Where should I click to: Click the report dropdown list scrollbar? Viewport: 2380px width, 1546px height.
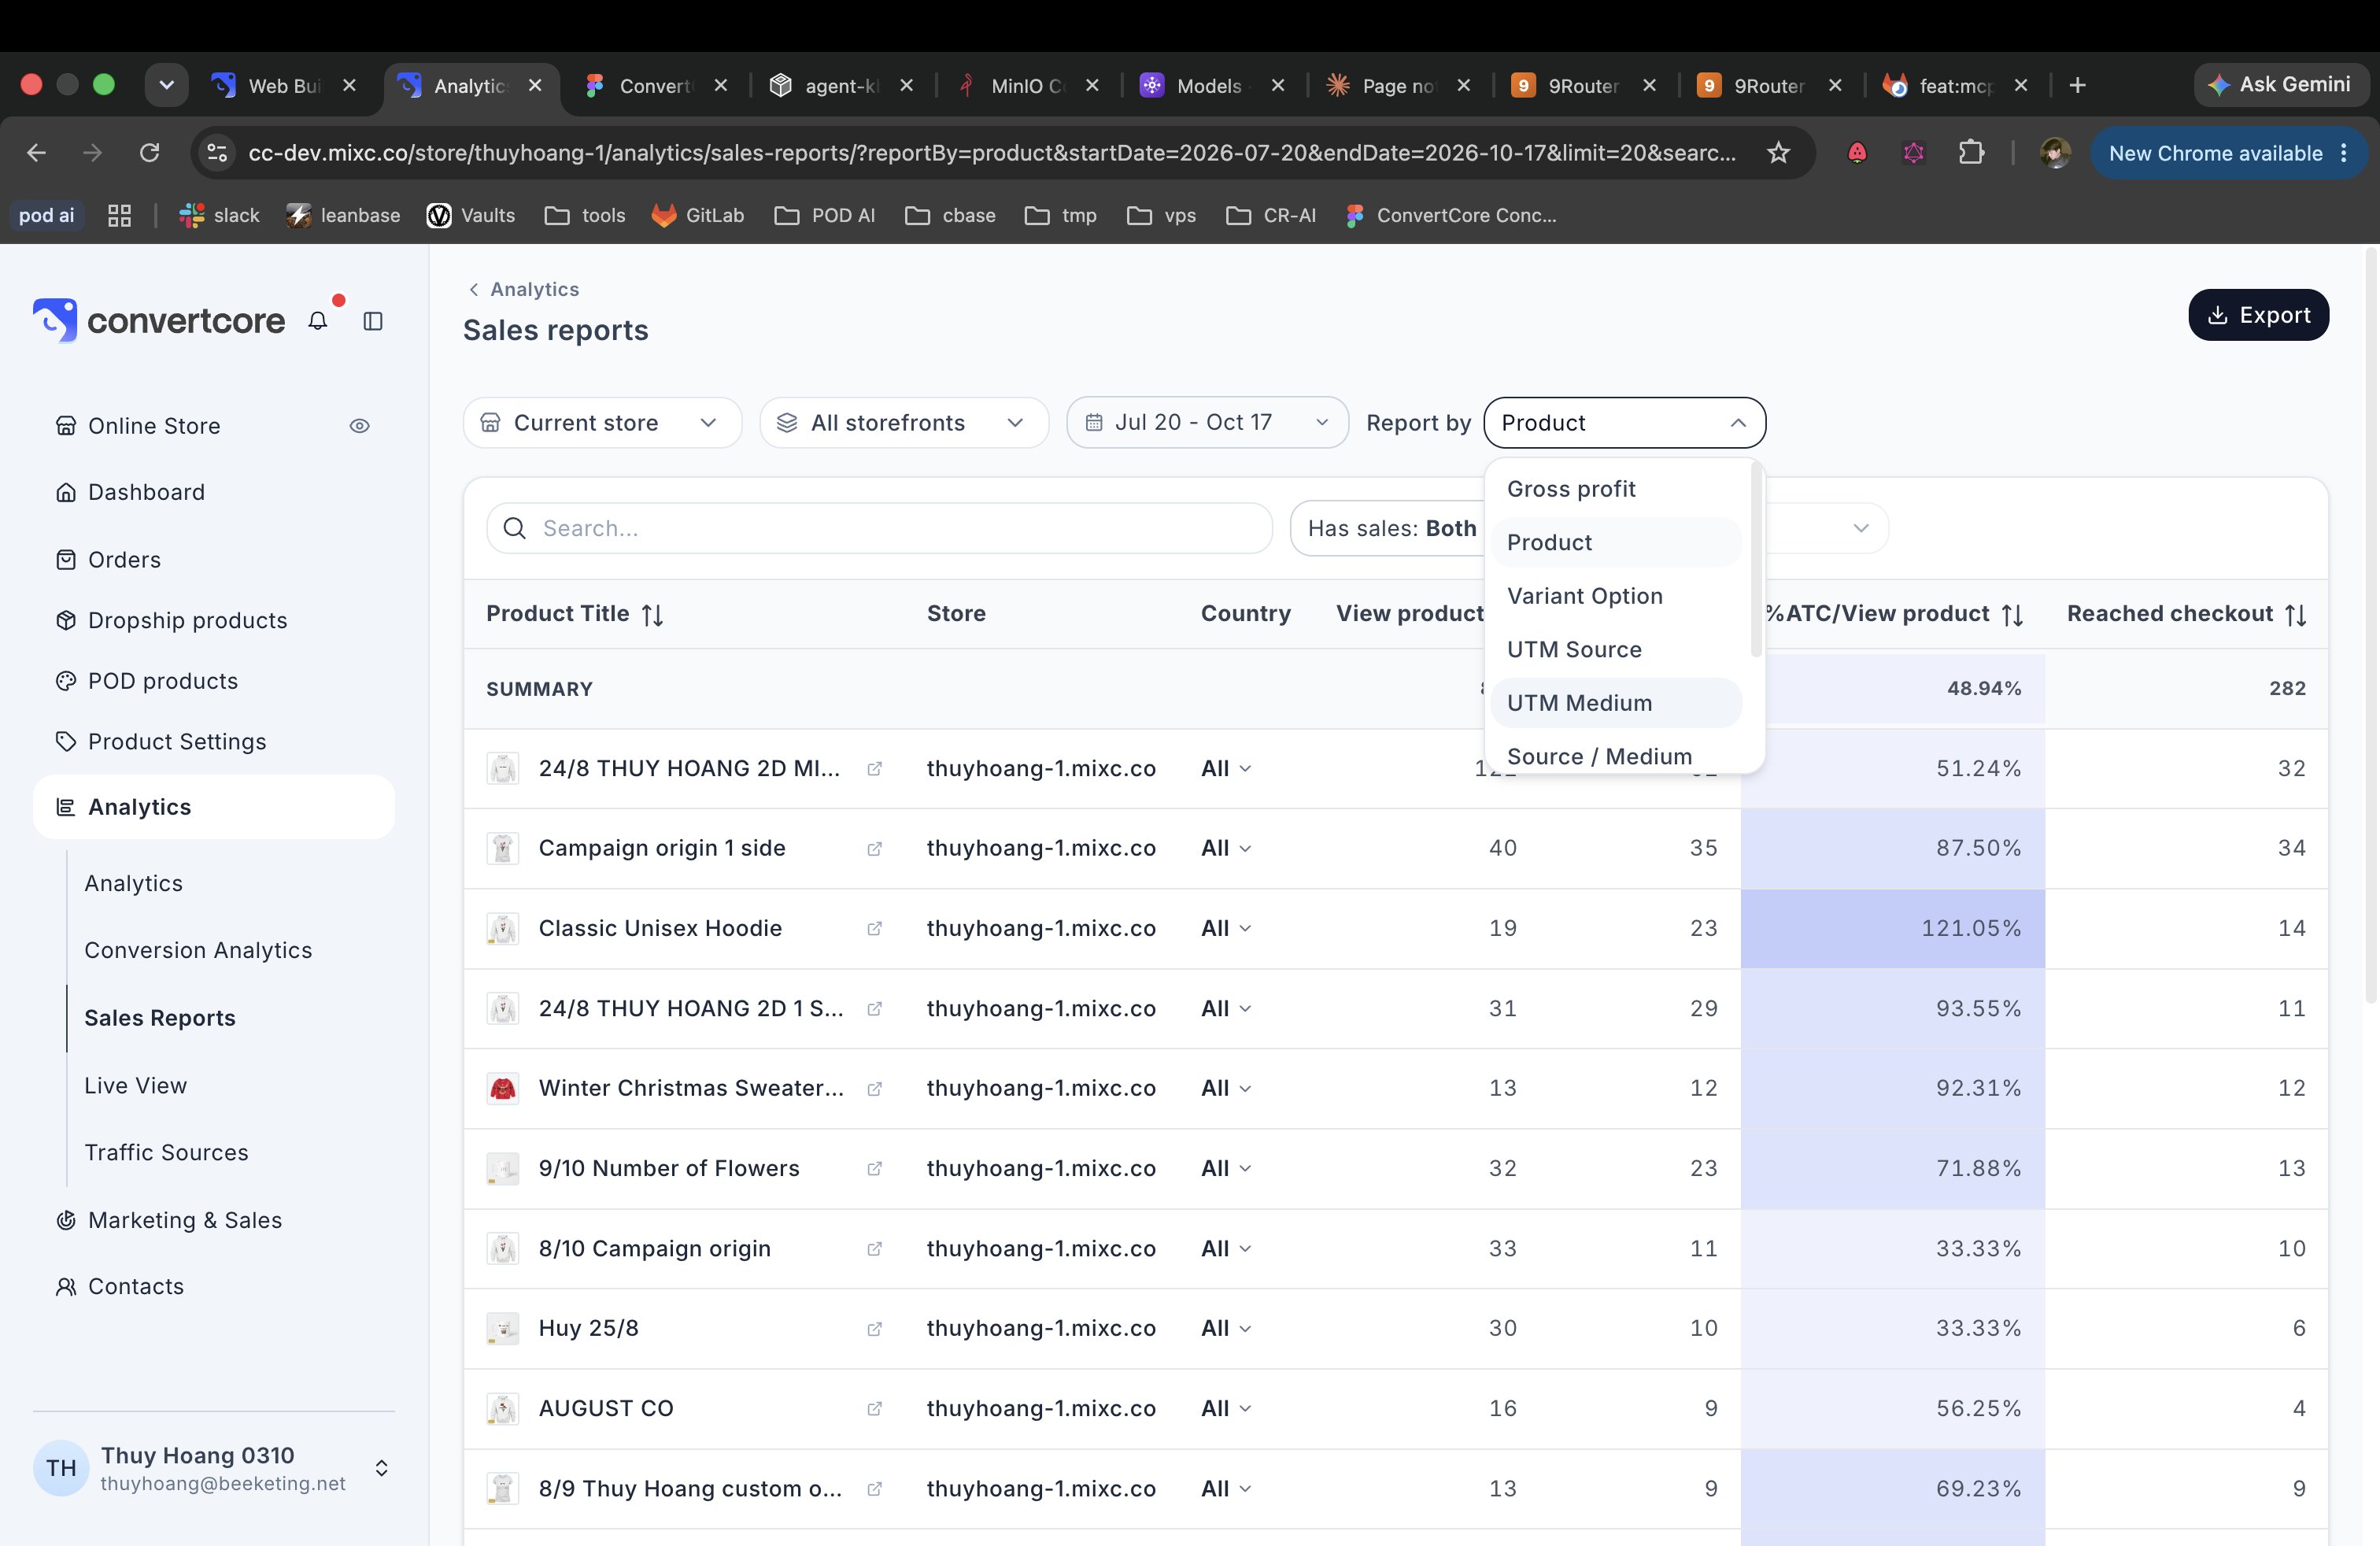(x=1755, y=560)
